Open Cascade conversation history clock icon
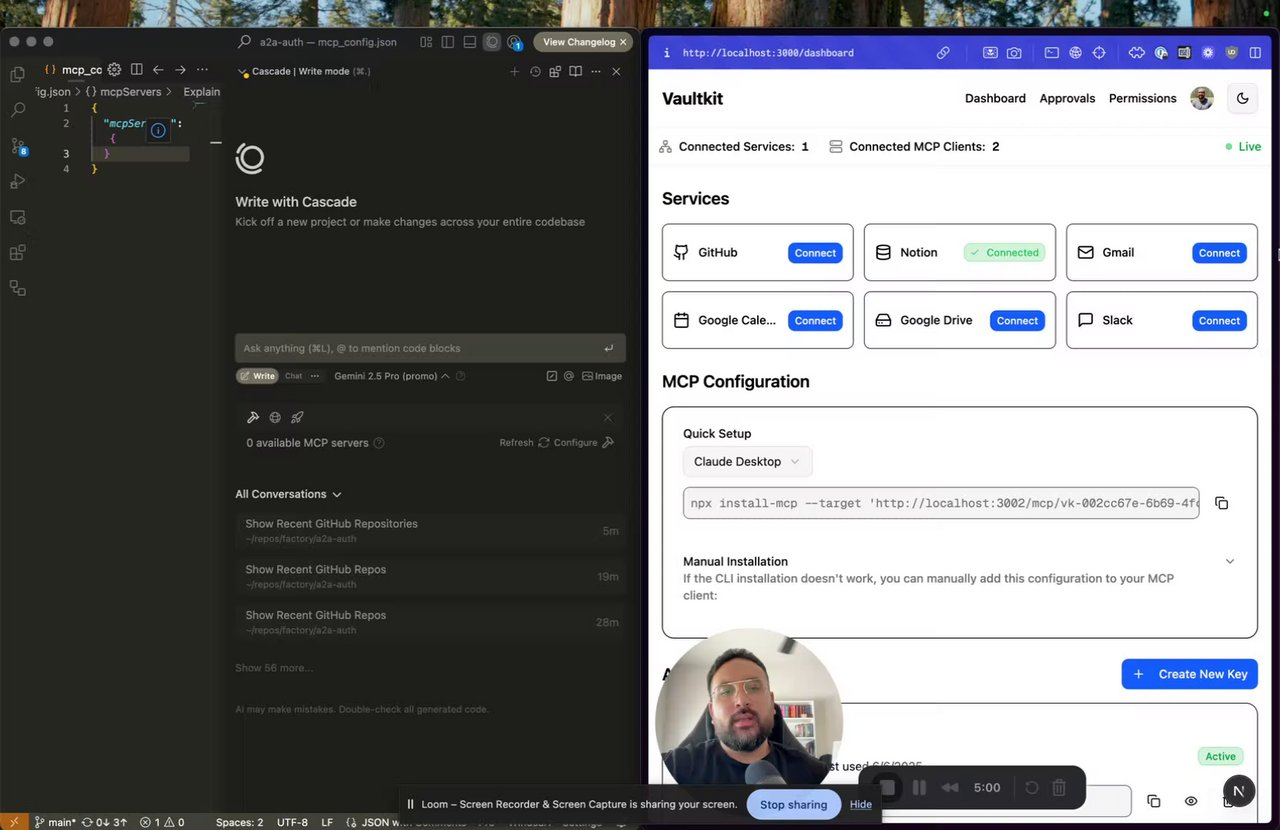1280x830 pixels. click(535, 72)
